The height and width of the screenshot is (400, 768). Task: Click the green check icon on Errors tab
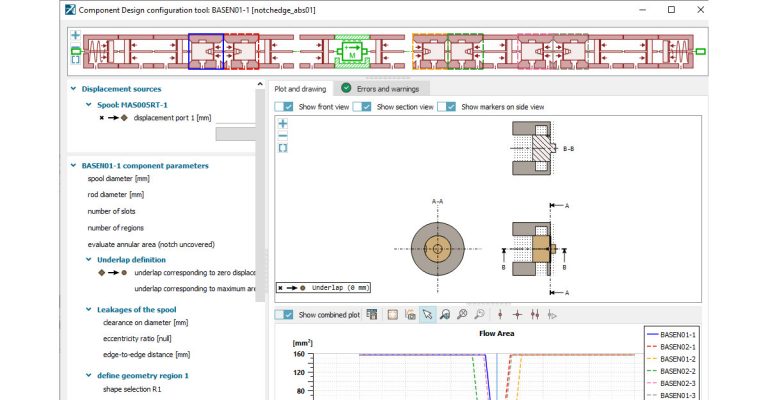point(346,88)
